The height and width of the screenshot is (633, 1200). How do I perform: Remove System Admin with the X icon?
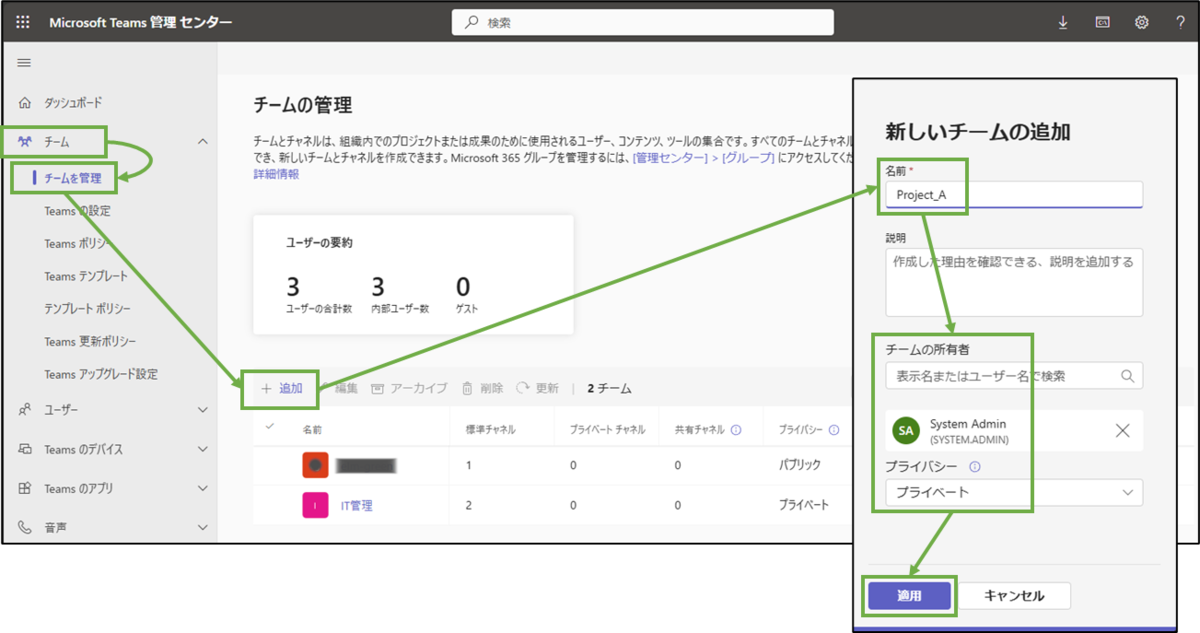[x=1122, y=431]
